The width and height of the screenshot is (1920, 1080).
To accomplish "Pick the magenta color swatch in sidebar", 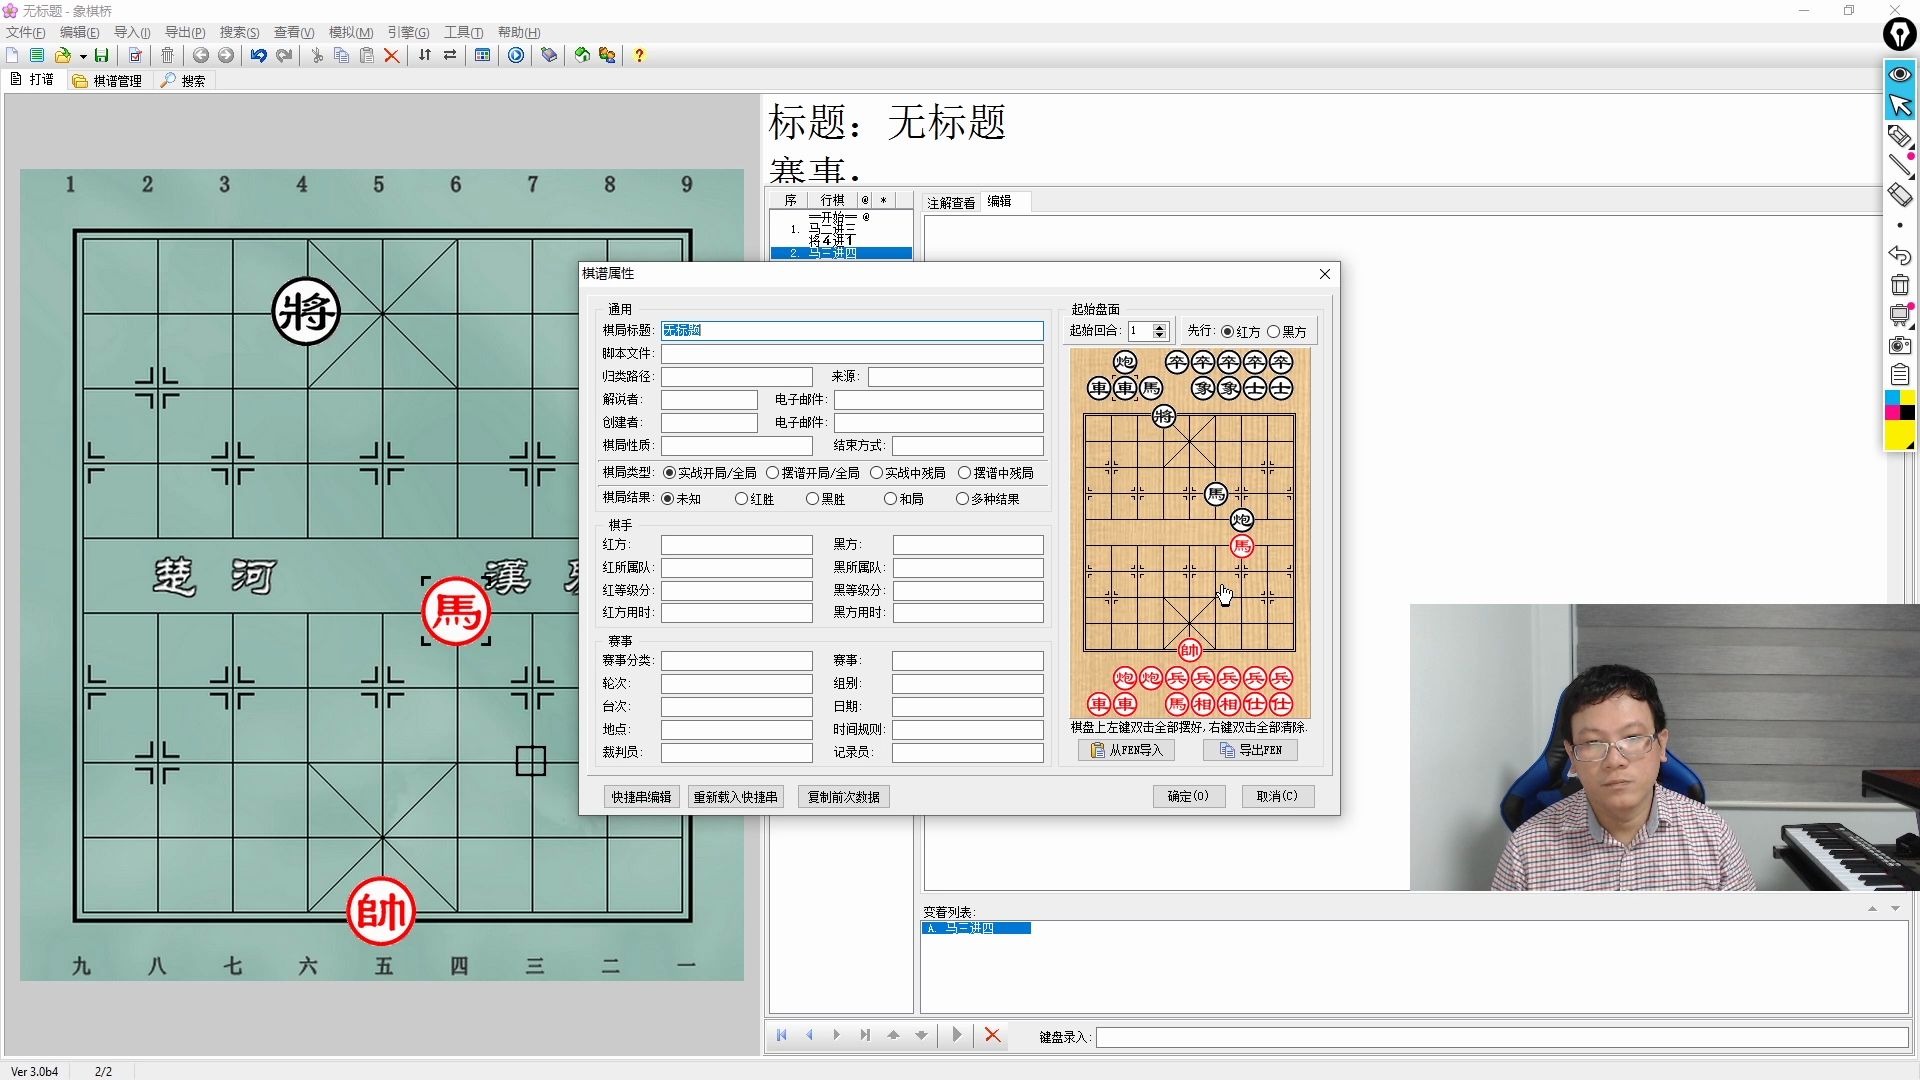I will pos(1893,413).
